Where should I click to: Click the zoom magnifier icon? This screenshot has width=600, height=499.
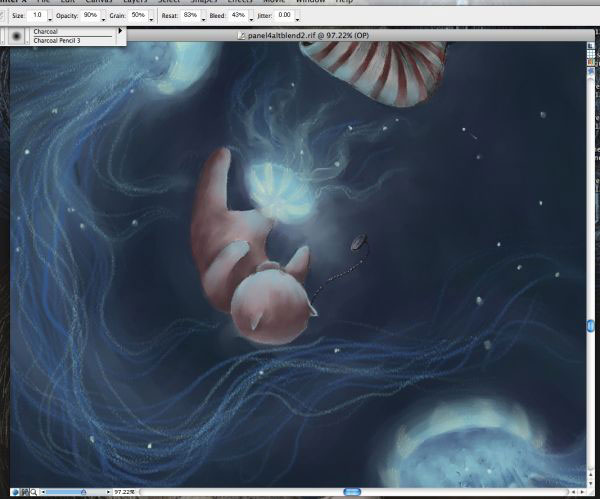click(34, 492)
